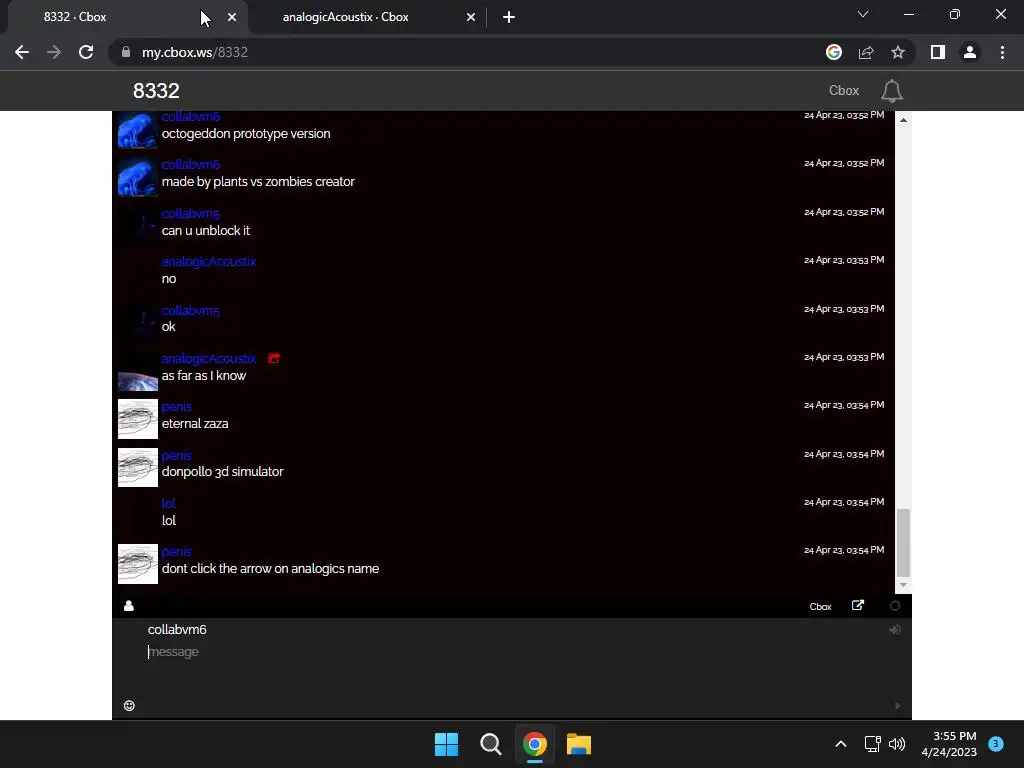The height and width of the screenshot is (768, 1024).
Task: Share this page via share icon
Action: click(x=866, y=52)
